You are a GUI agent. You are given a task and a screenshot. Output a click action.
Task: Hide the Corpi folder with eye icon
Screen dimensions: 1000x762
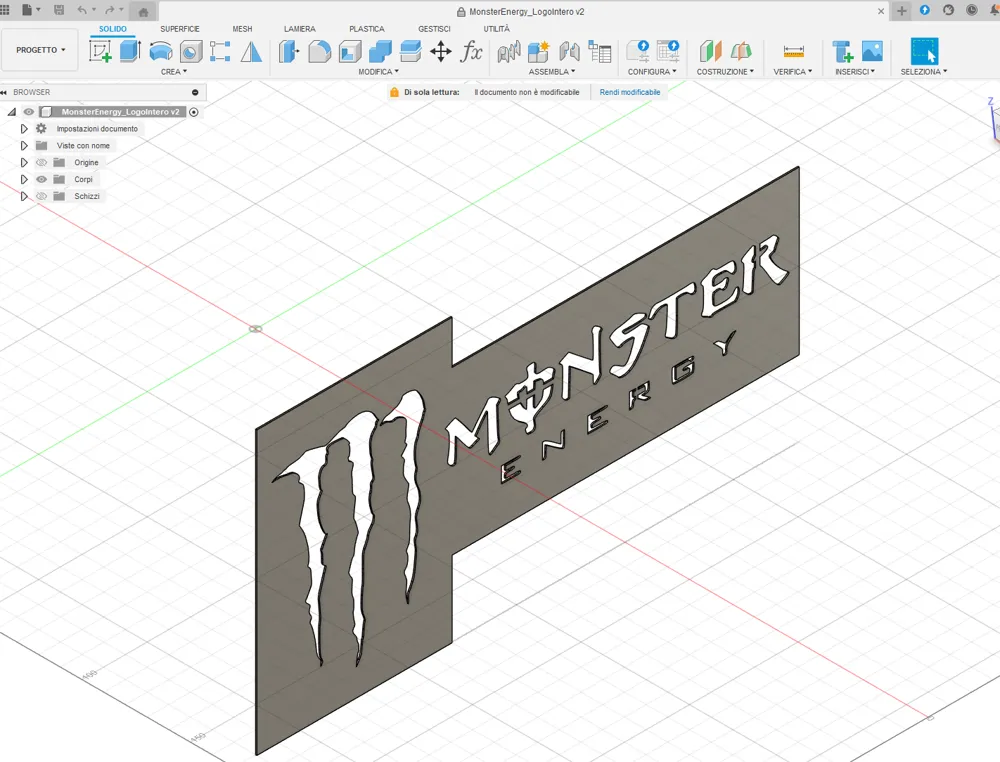(41, 179)
